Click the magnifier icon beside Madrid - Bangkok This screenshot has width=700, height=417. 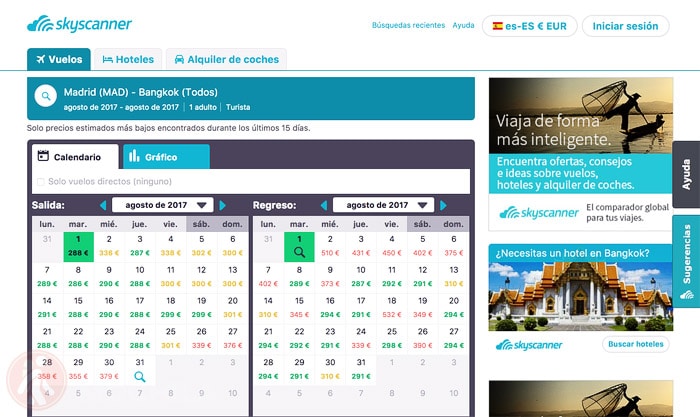point(46,96)
